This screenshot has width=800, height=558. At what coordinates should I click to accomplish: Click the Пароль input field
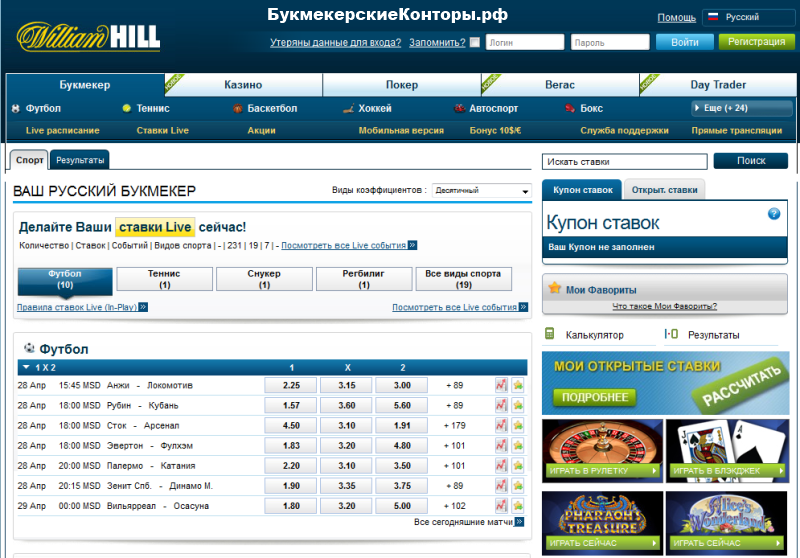(610, 42)
